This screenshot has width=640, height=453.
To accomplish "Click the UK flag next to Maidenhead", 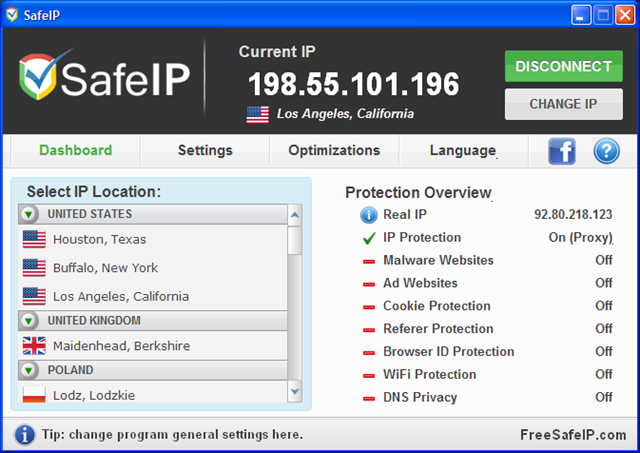I will [34, 346].
